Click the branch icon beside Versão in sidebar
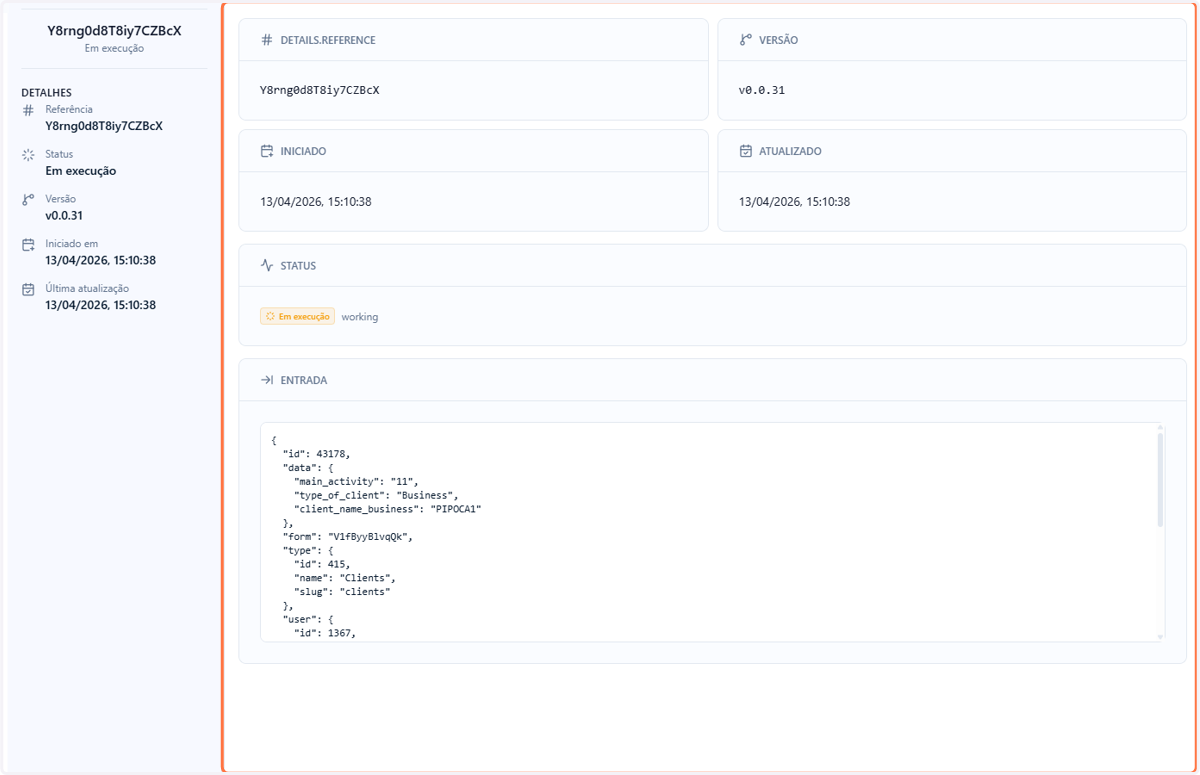The width and height of the screenshot is (1200, 775). [28, 200]
